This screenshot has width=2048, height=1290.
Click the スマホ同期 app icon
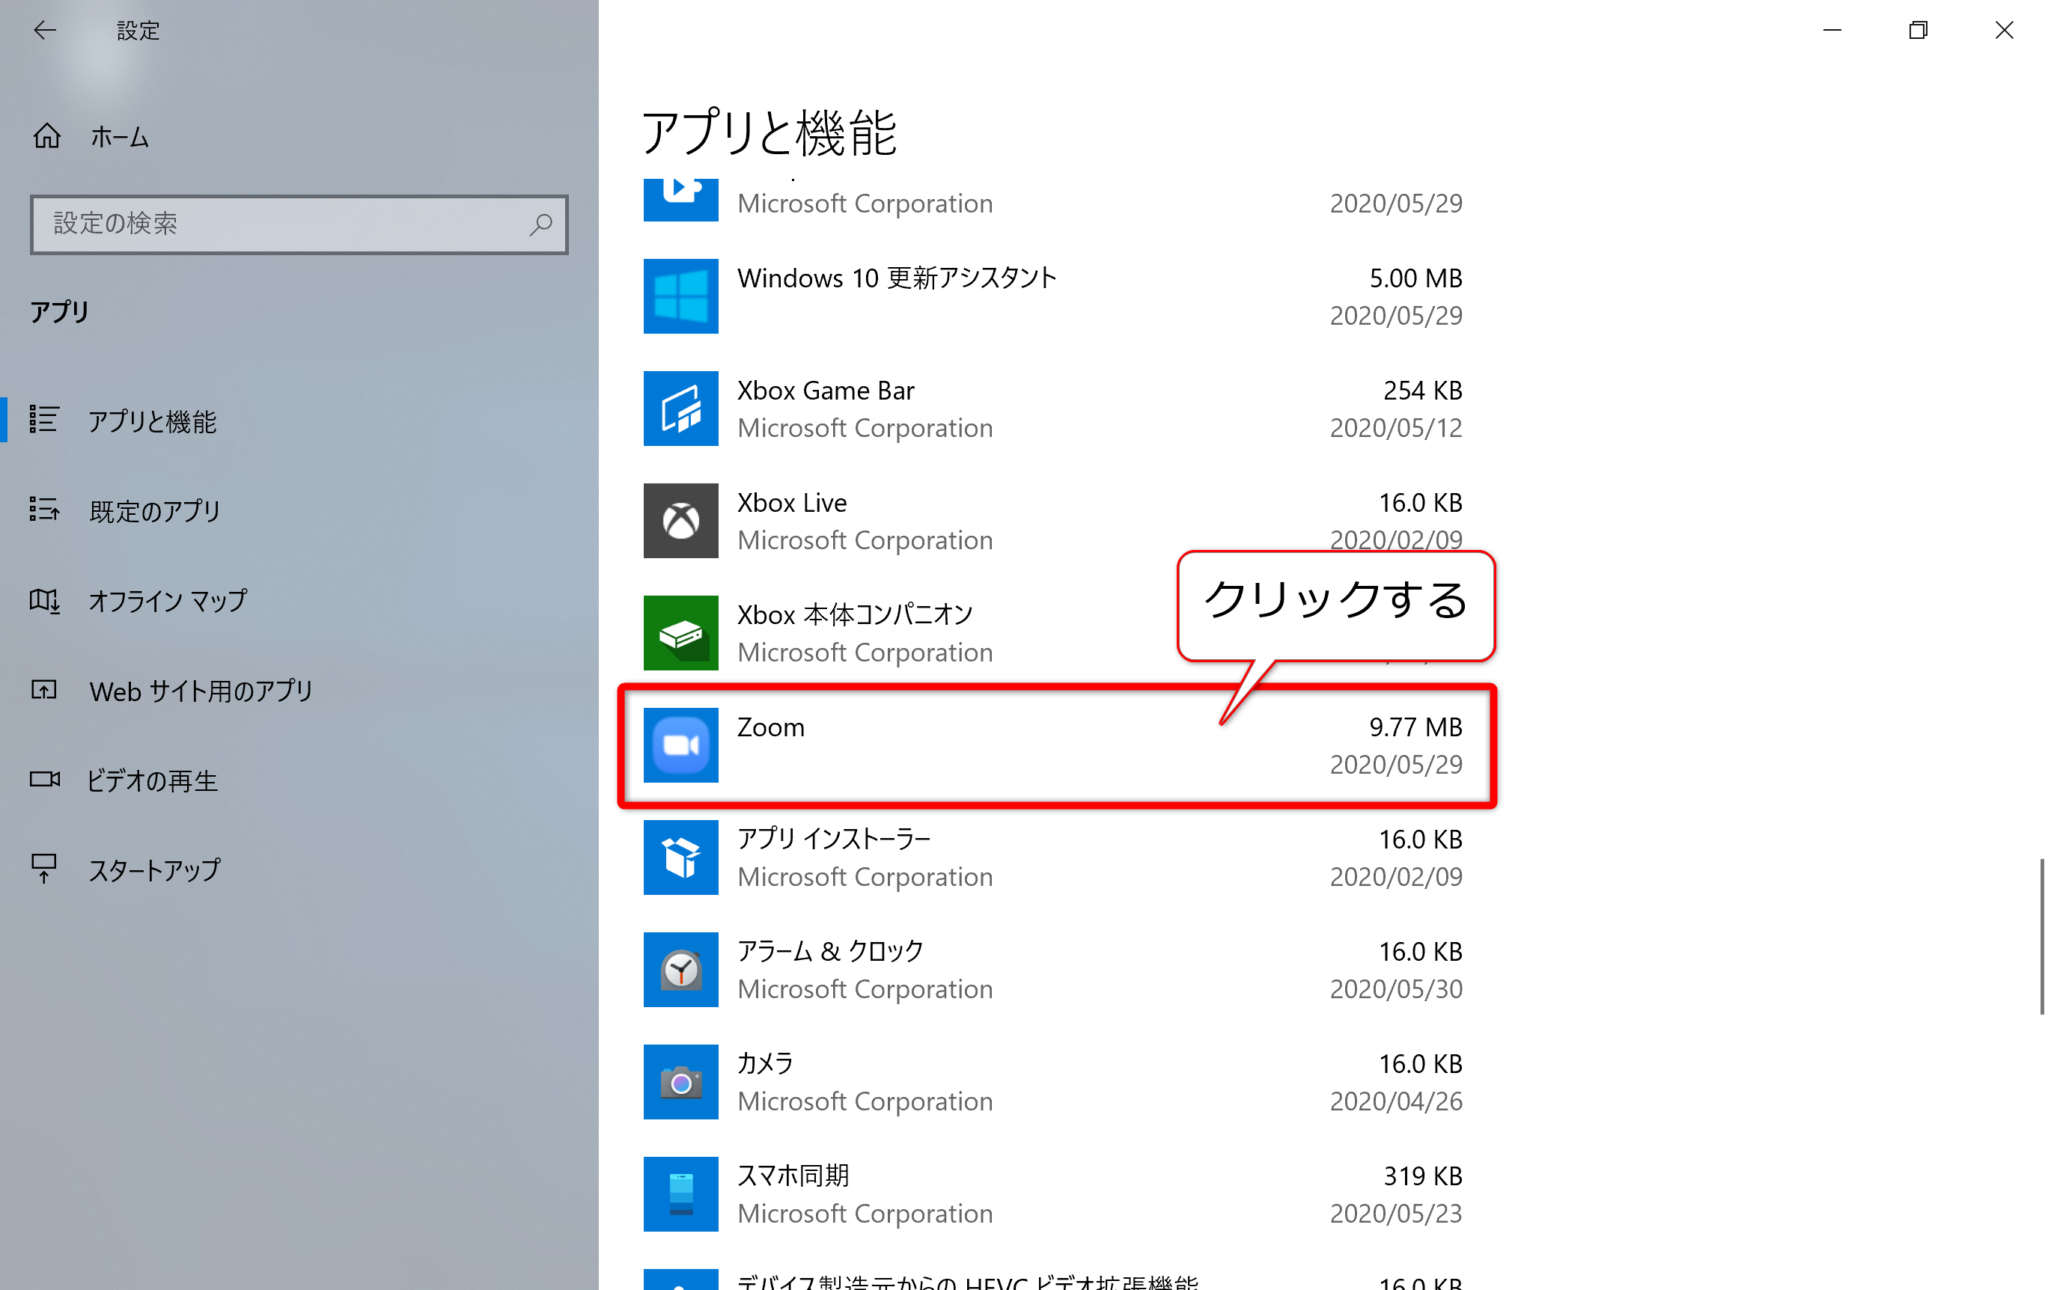[x=681, y=1193]
